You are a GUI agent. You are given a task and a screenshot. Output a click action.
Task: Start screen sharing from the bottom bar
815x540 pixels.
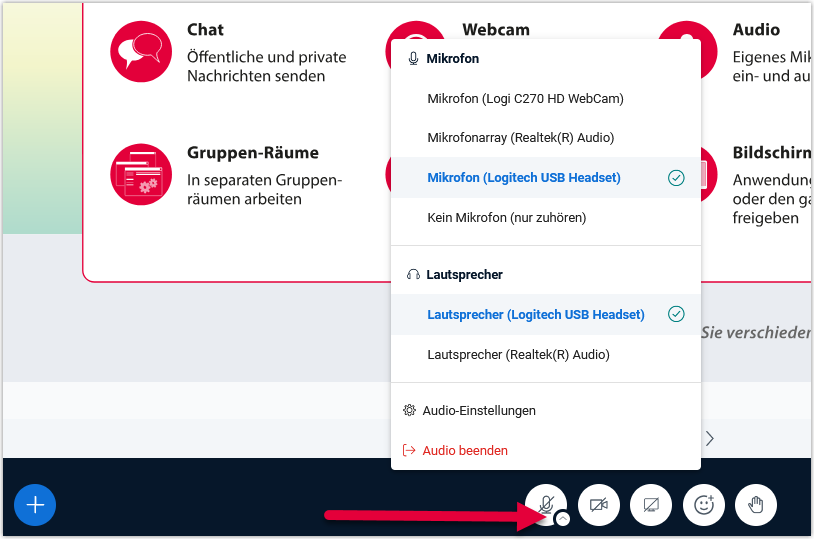point(651,505)
